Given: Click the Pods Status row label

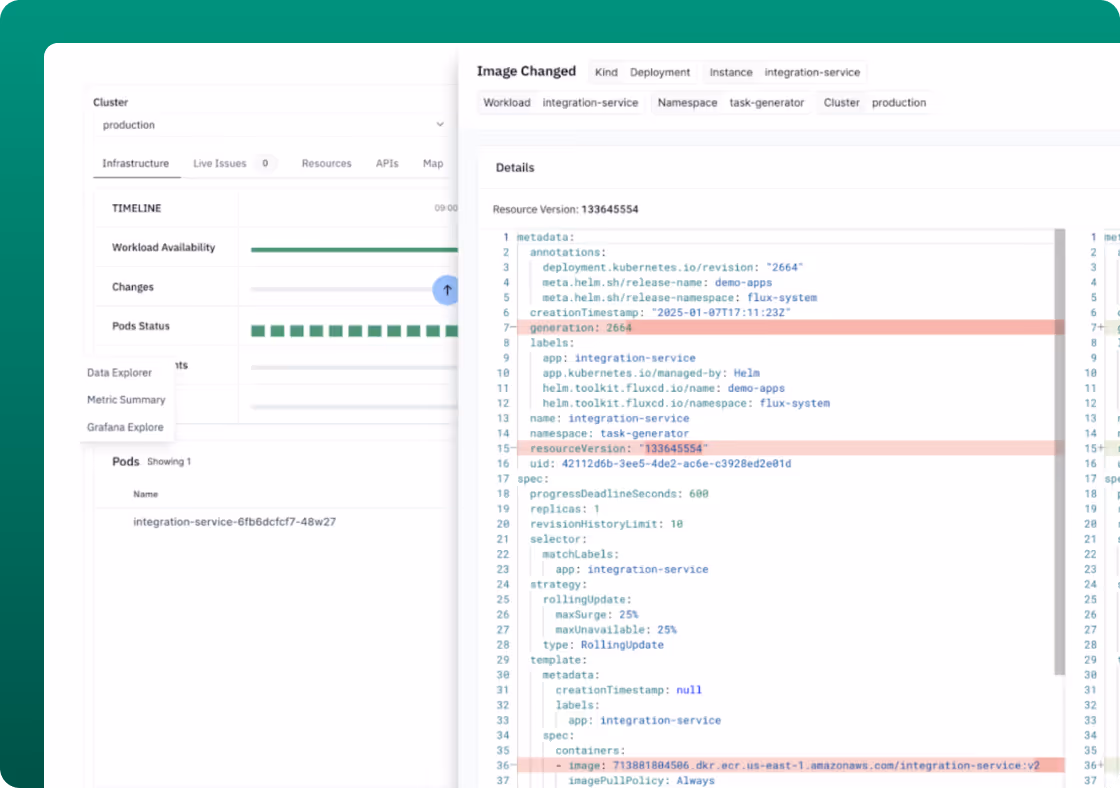Looking at the screenshot, I should [x=141, y=326].
